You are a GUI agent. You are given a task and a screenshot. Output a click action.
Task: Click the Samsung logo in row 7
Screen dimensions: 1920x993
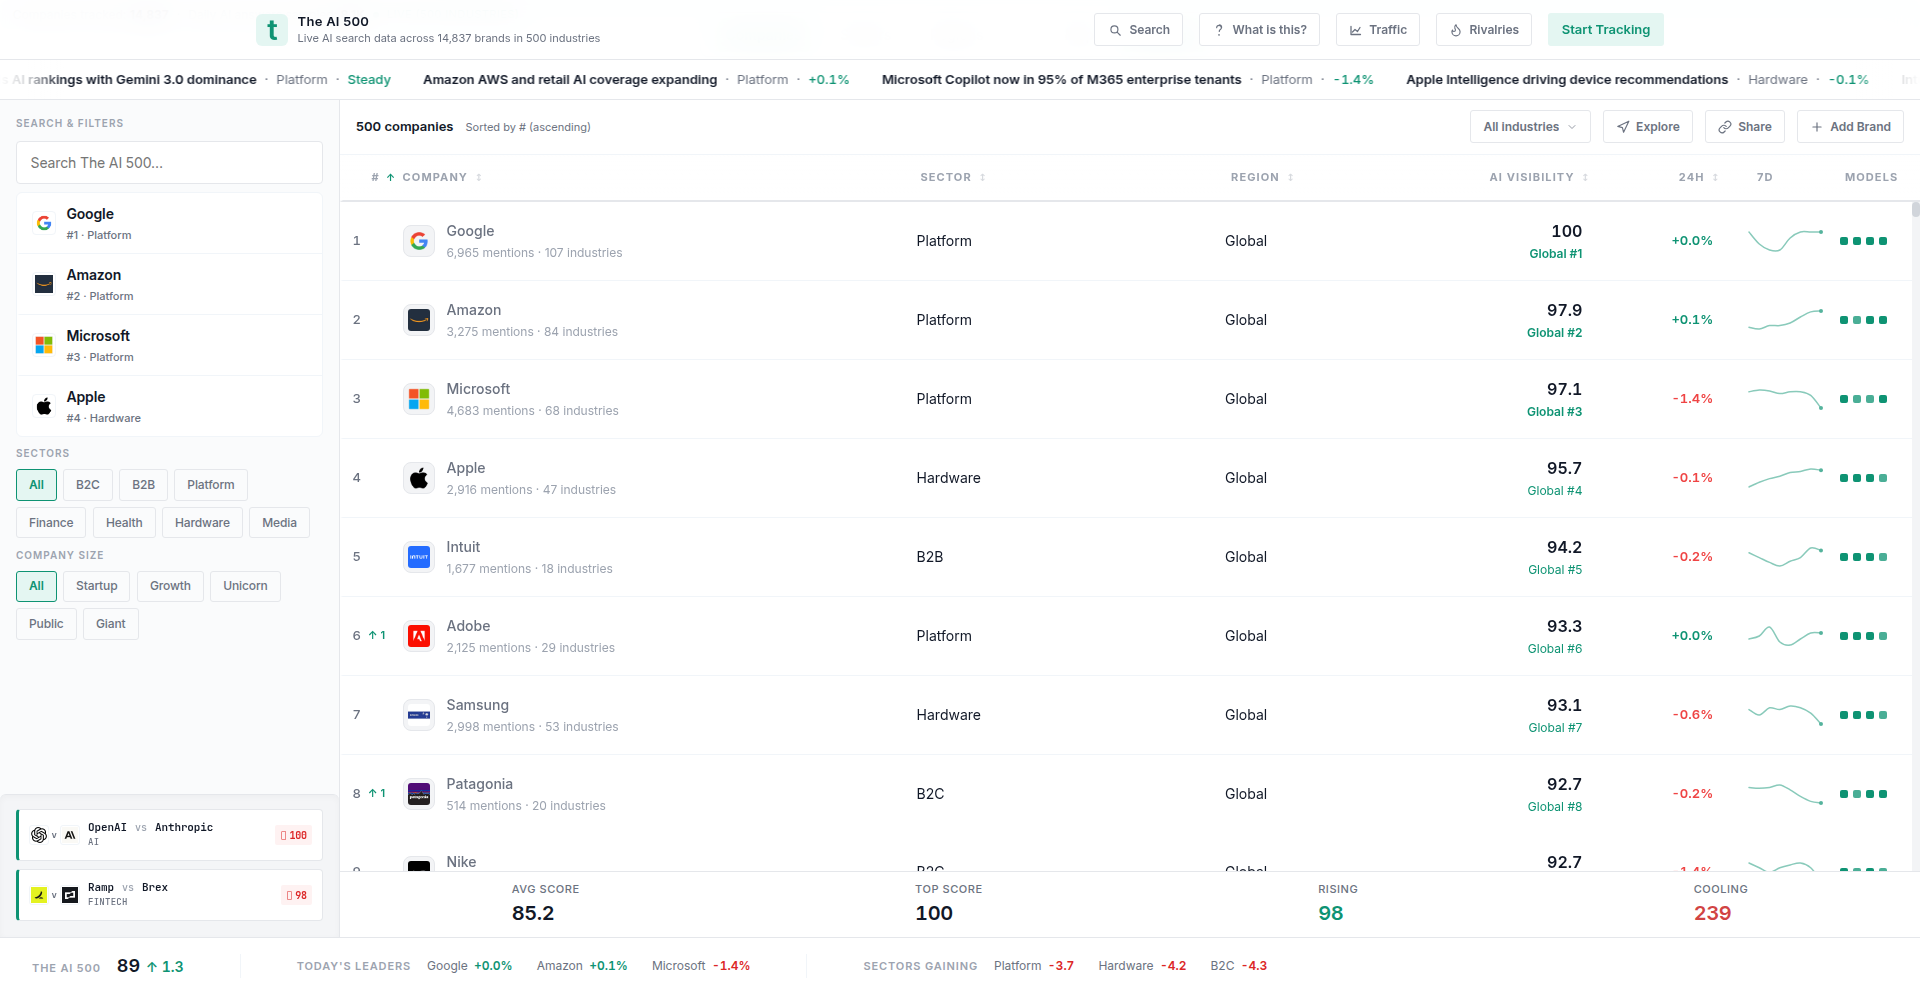click(419, 715)
